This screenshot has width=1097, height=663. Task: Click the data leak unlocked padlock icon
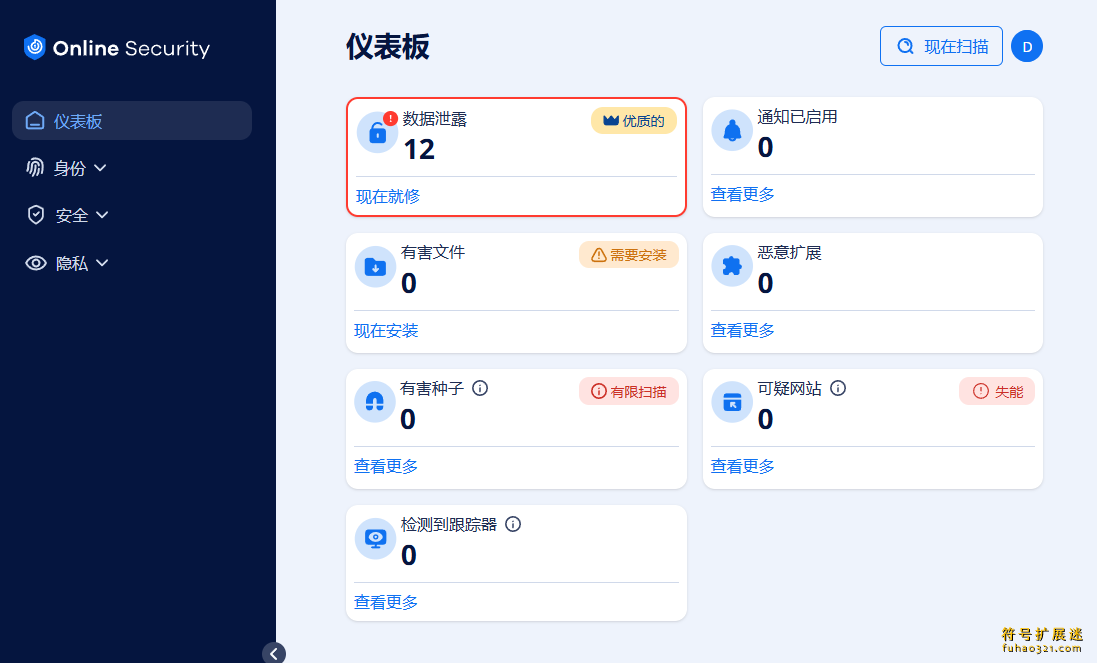[377, 132]
